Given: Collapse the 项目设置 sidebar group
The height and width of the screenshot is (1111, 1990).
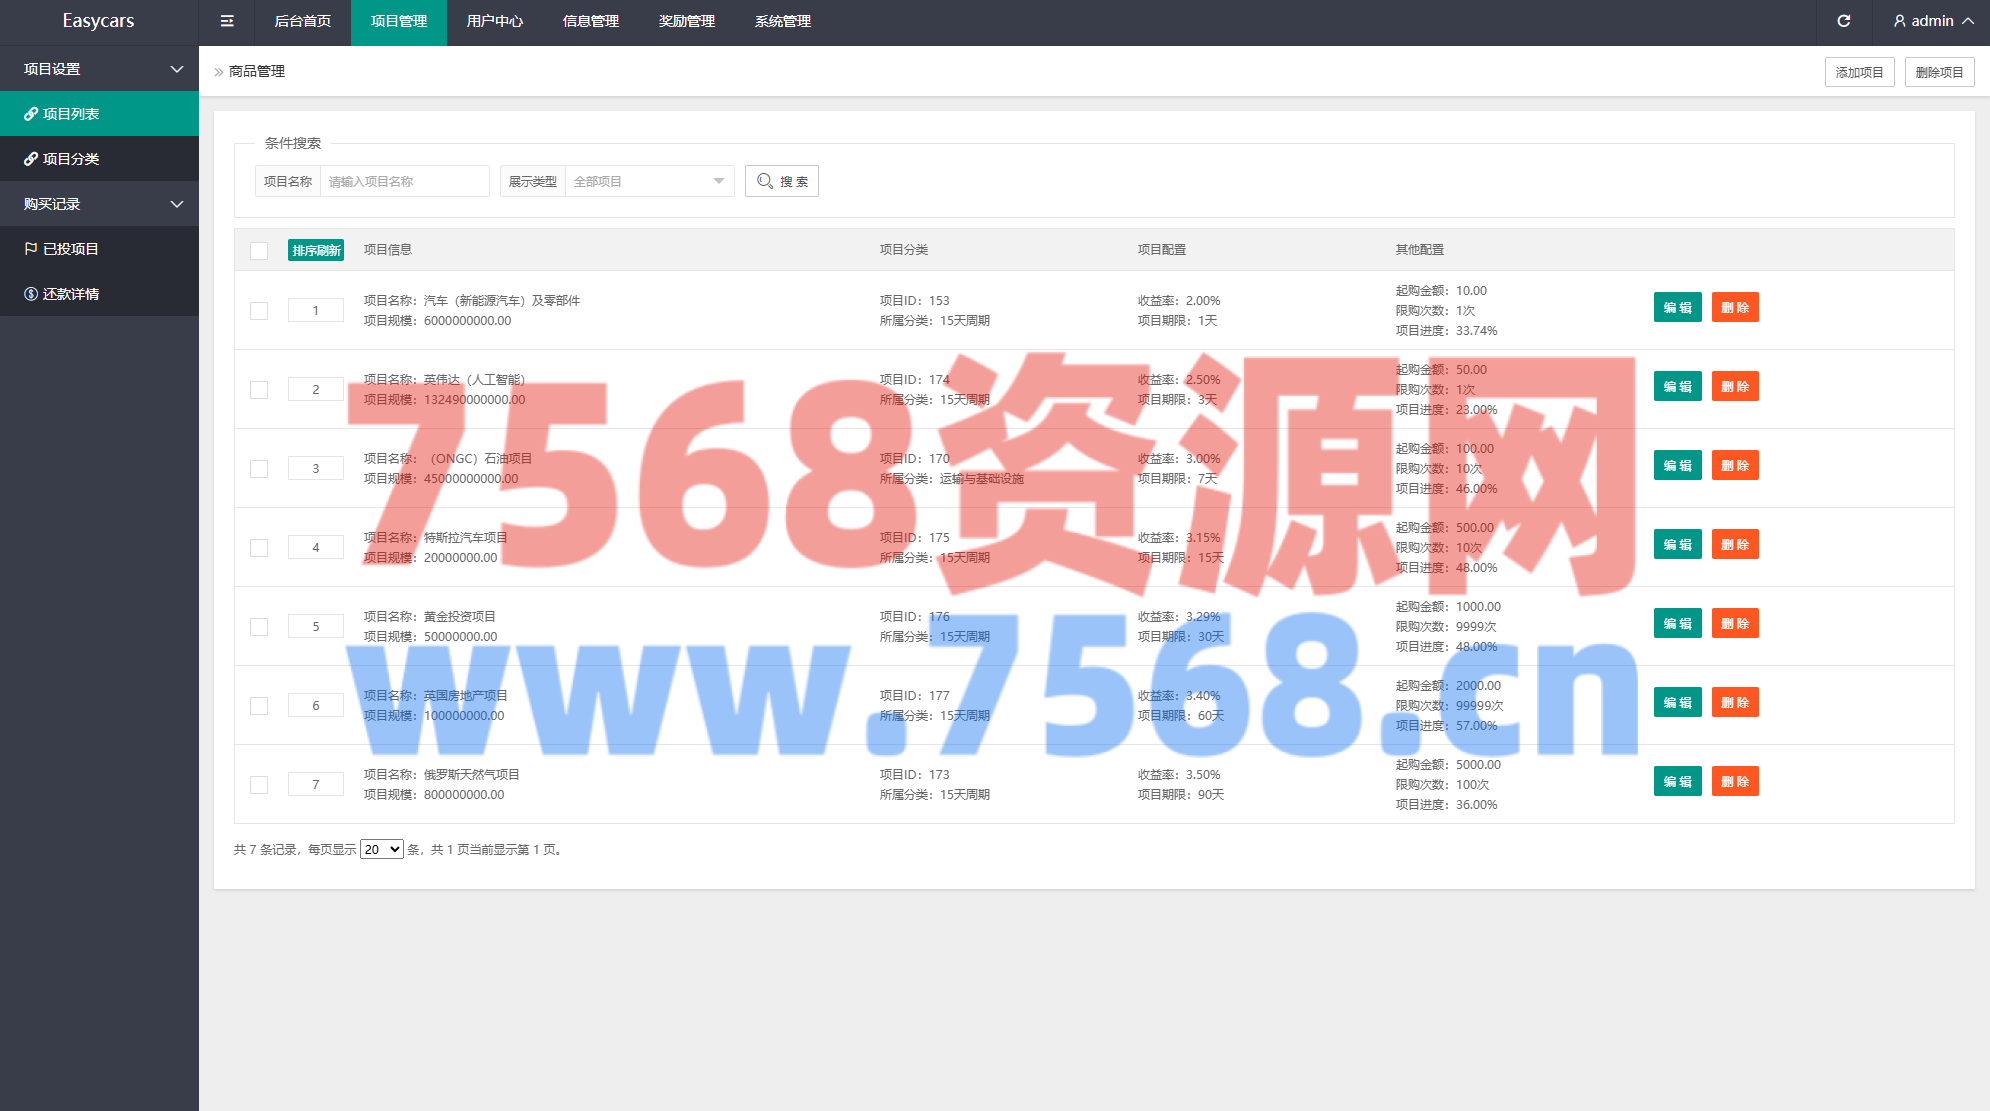Looking at the screenshot, I should [x=177, y=69].
